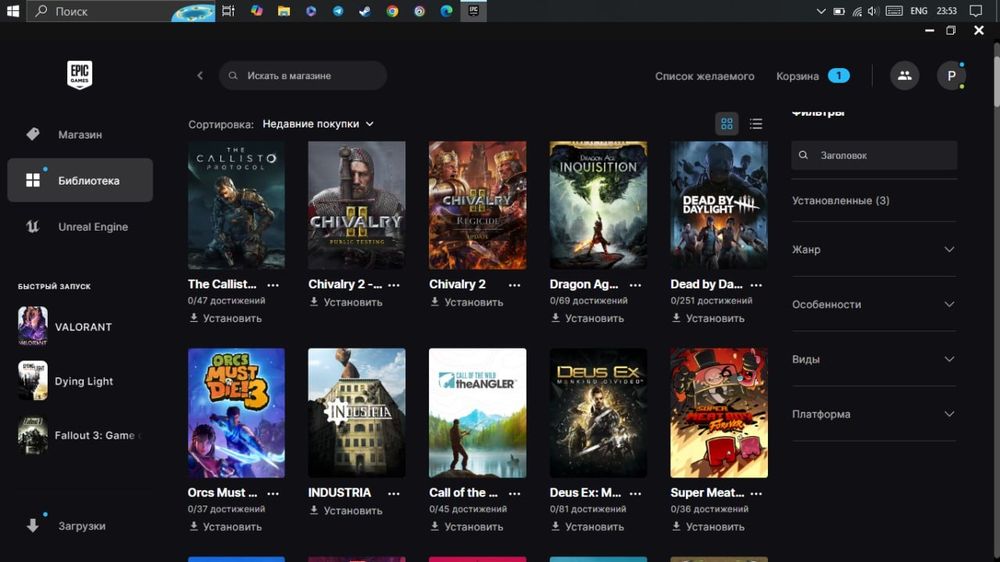Open Deus Ex cover art
Screen dimensions: 1000x562
pyautogui.click(x=598, y=413)
